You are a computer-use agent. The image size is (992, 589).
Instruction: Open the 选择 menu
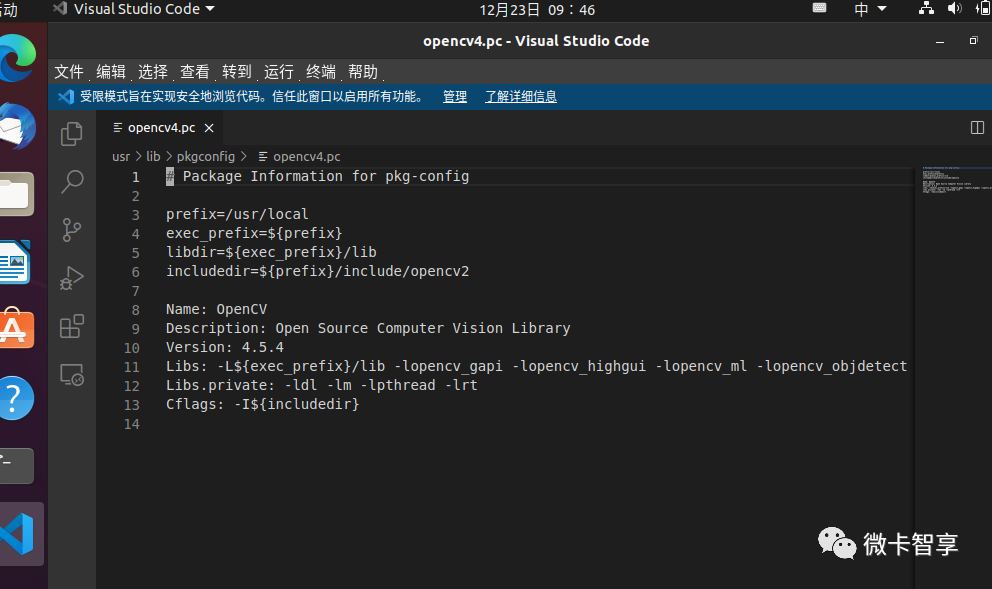pyautogui.click(x=152, y=72)
